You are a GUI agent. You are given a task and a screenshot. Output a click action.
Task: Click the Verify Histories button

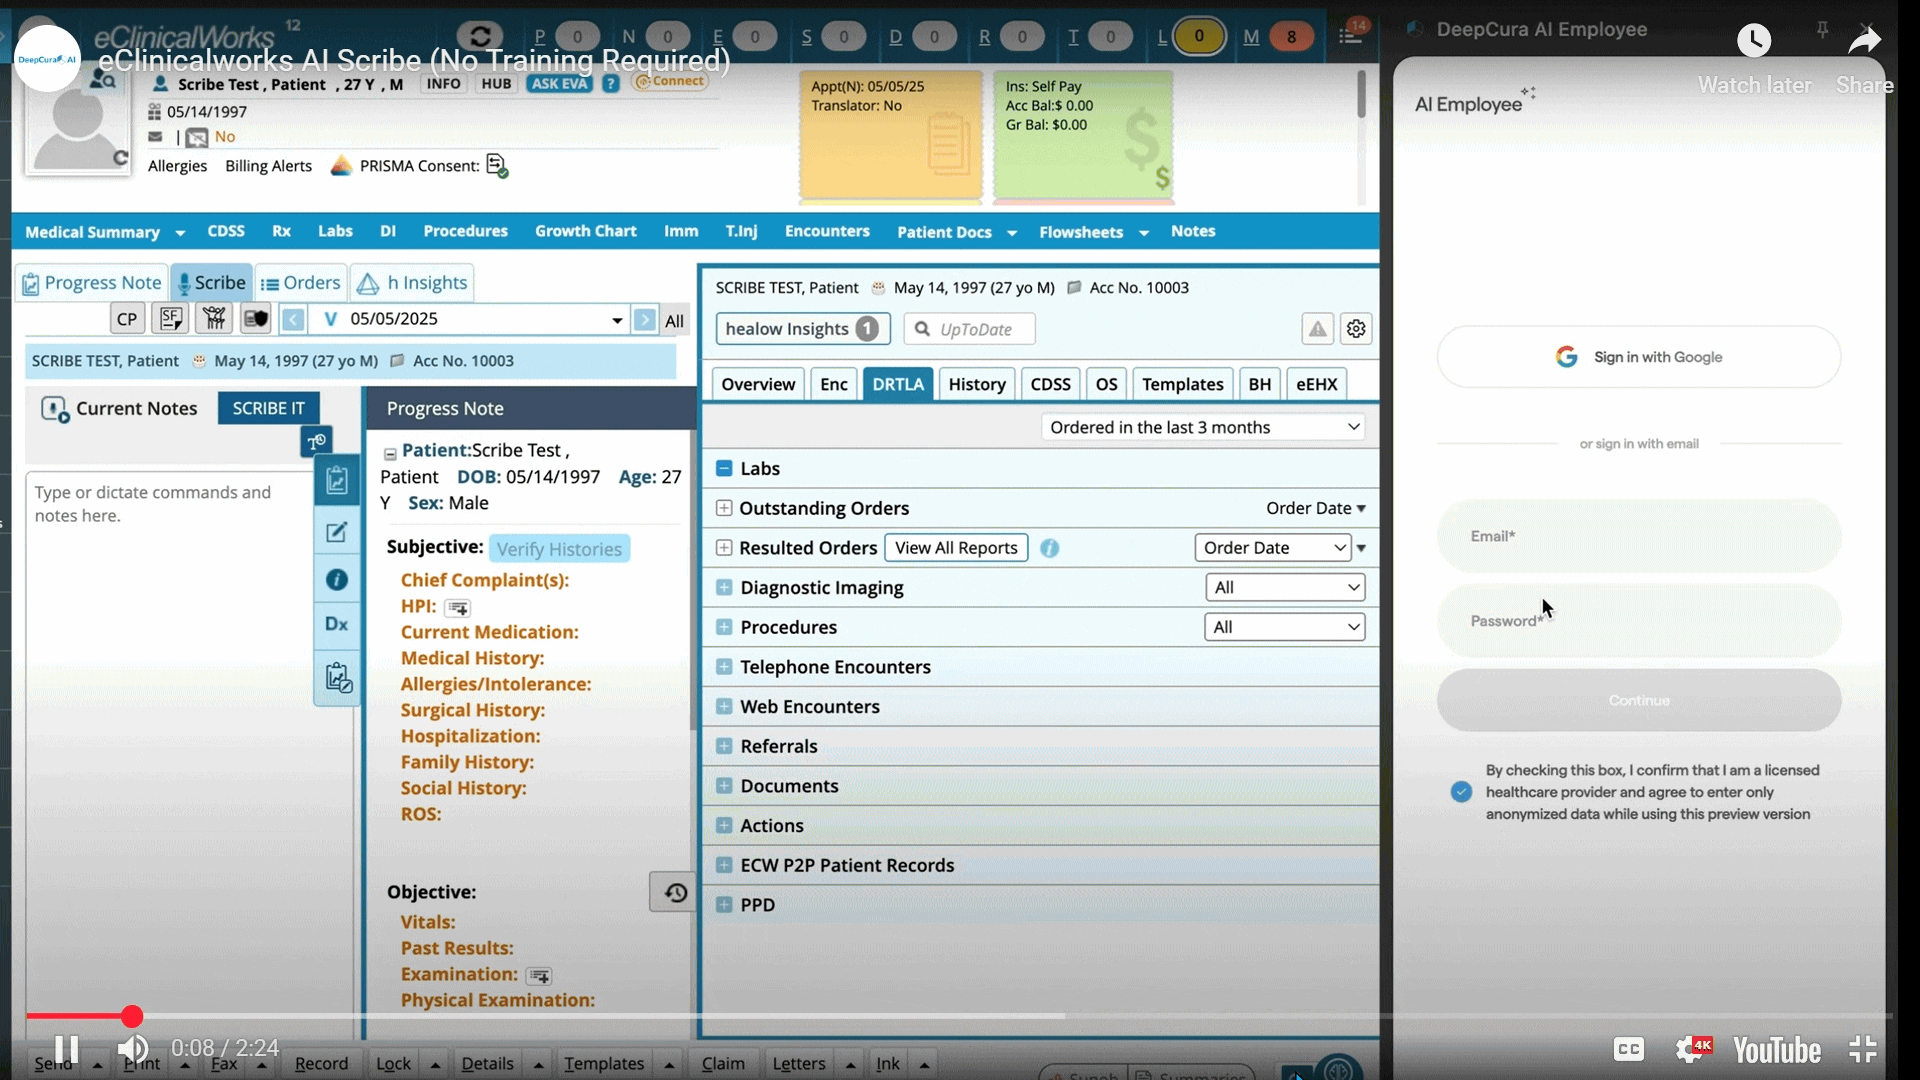point(559,549)
